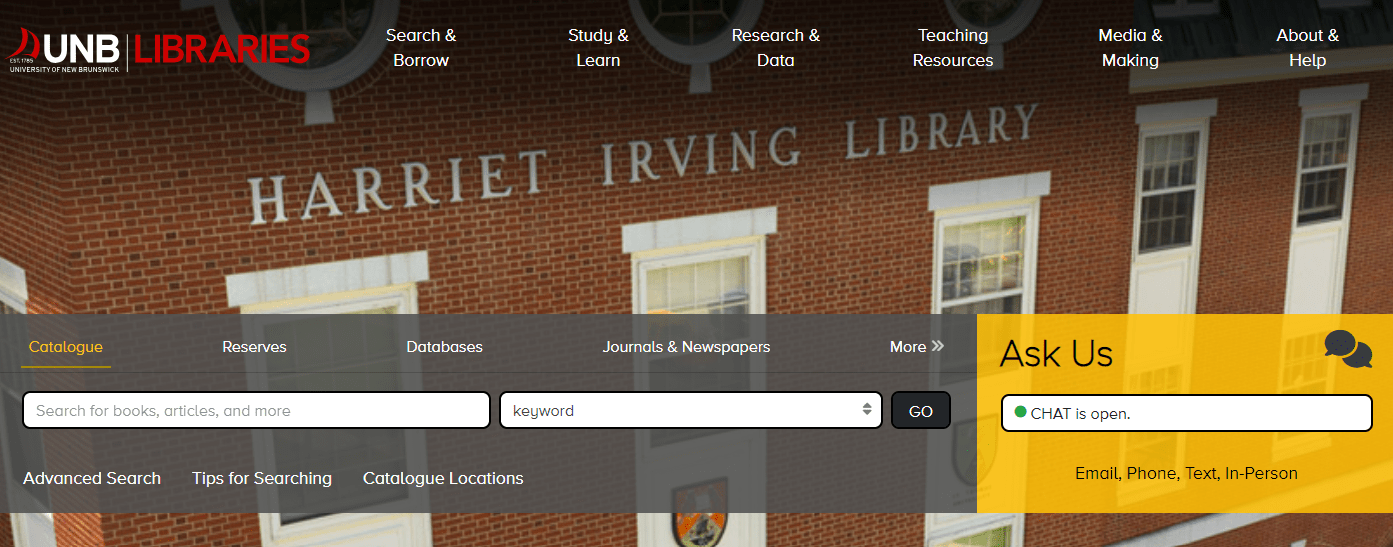Image resolution: width=1393 pixels, height=547 pixels.
Task: Open the Search & Borrow menu
Action: [421, 48]
